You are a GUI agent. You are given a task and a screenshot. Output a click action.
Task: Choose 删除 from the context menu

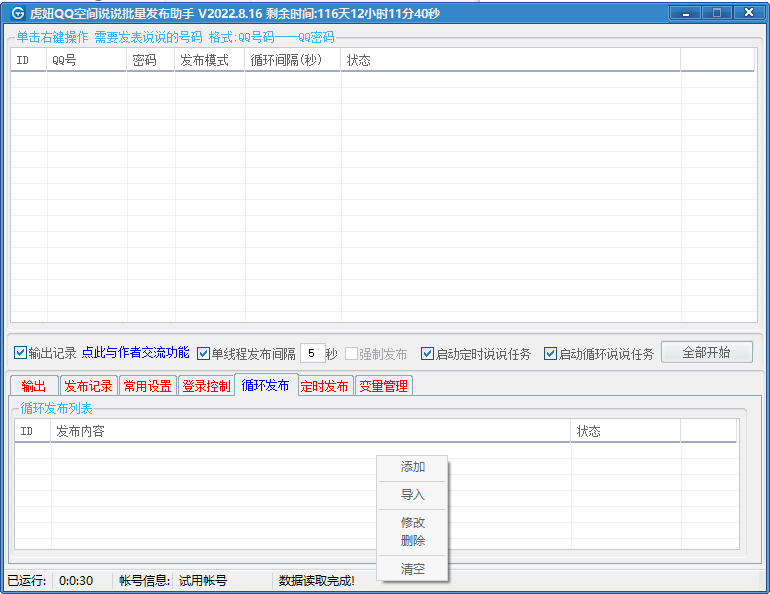click(412, 540)
